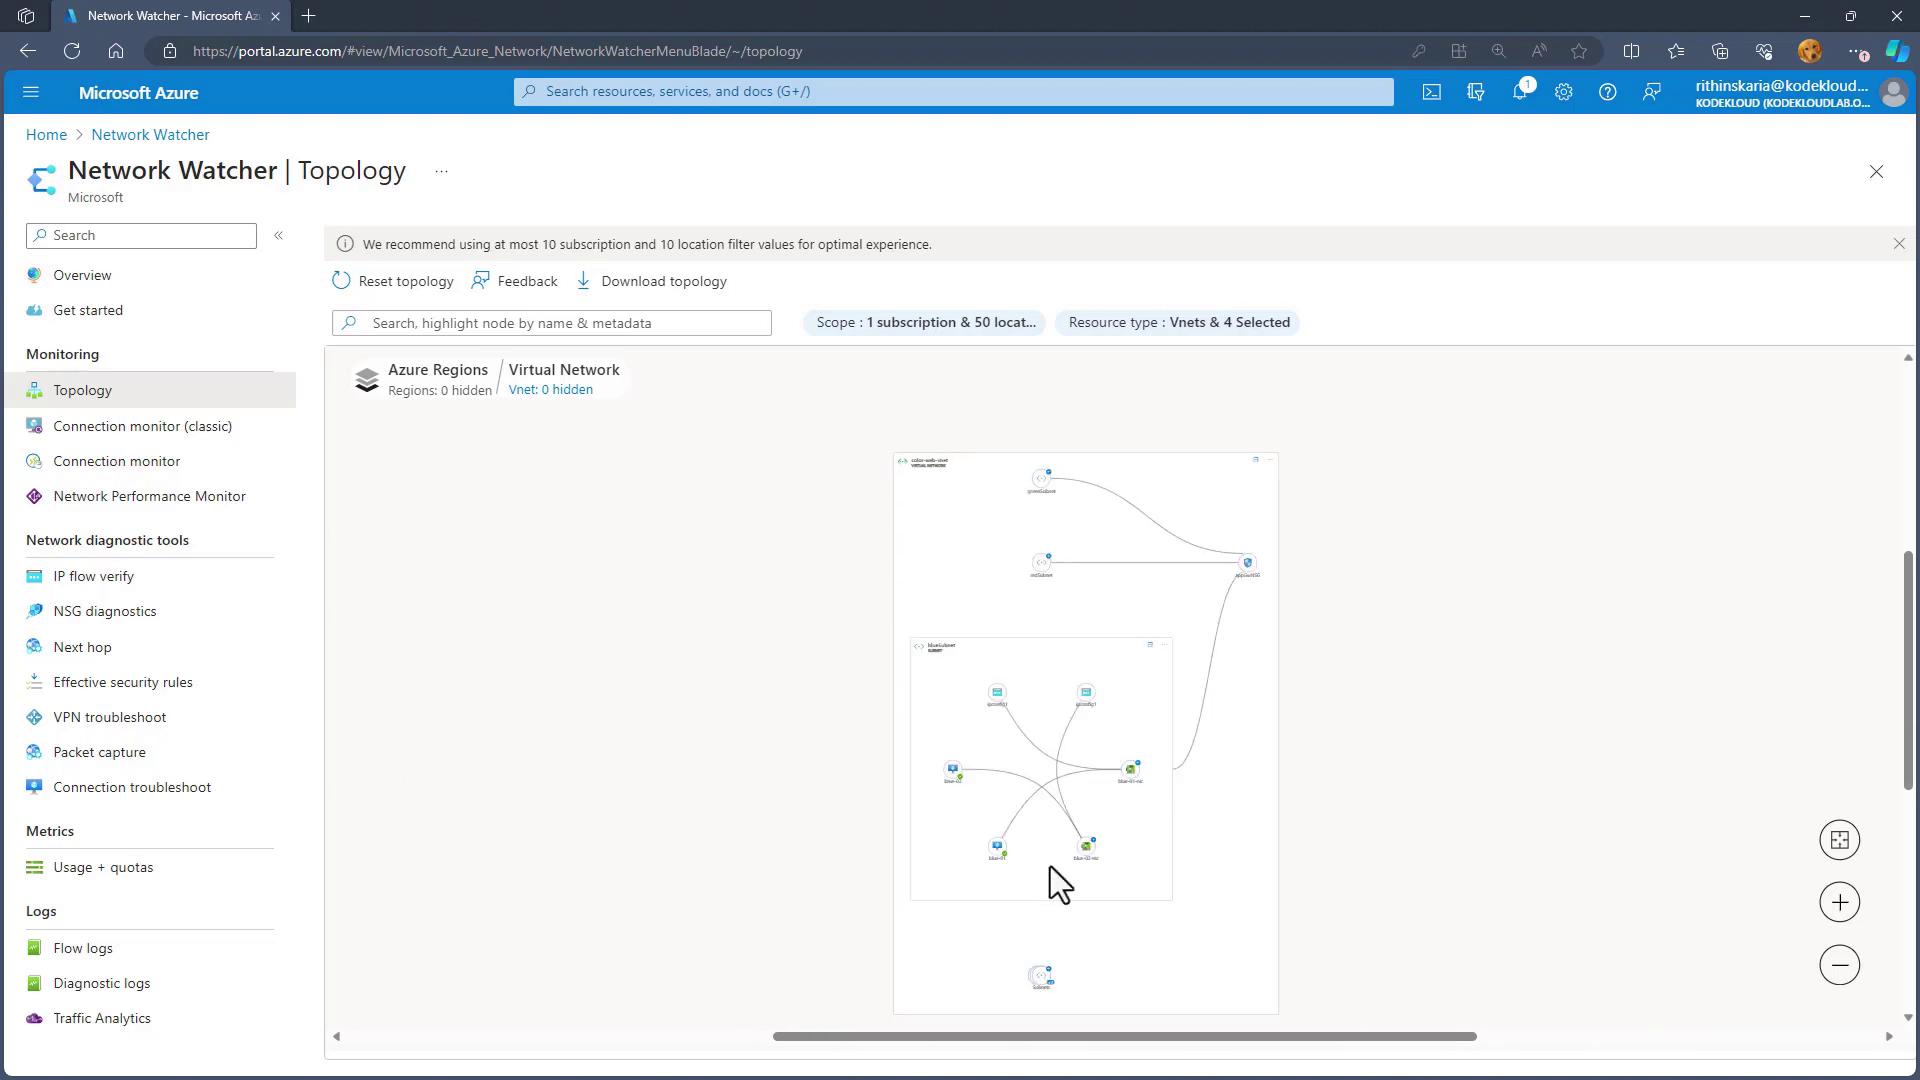
Task: Click the zoom in plus button
Action: [x=1839, y=902]
